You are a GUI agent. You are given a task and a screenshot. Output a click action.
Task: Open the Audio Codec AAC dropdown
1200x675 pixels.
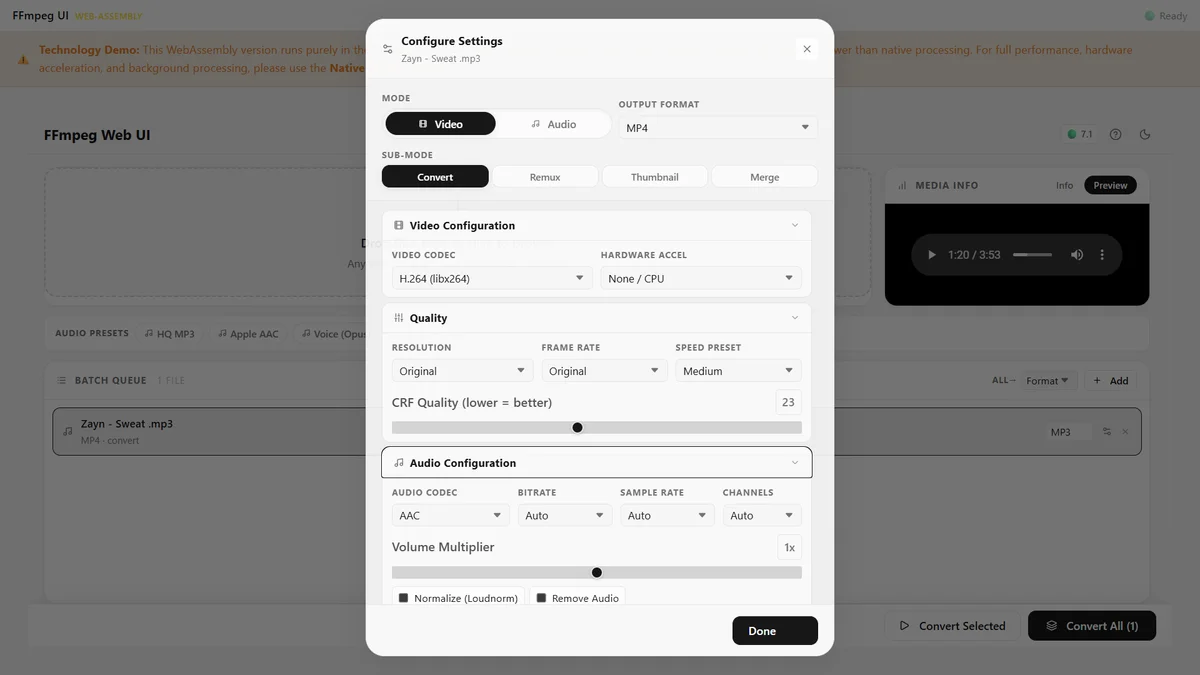(x=451, y=516)
